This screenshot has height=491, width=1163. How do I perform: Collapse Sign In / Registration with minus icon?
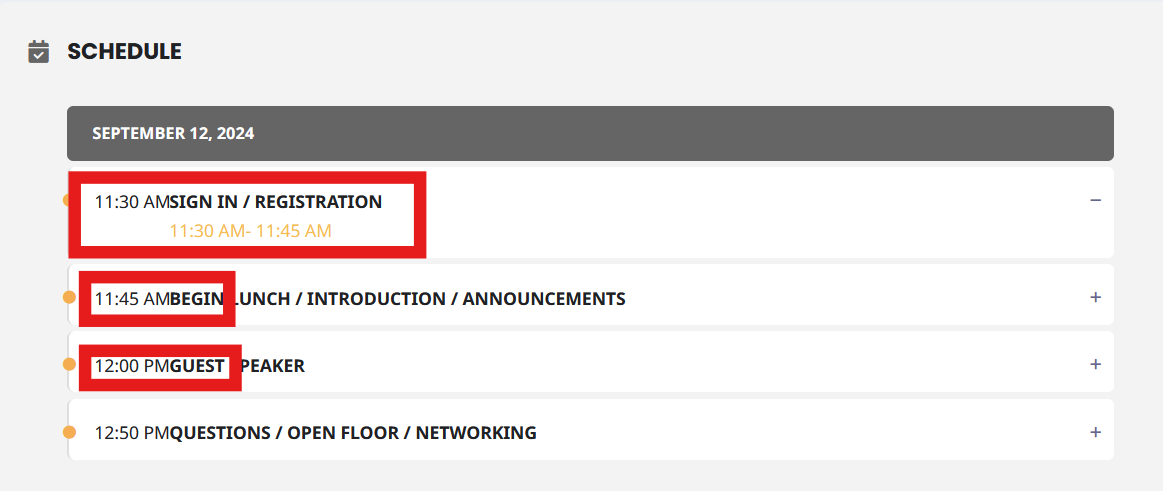(x=1095, y=200)
